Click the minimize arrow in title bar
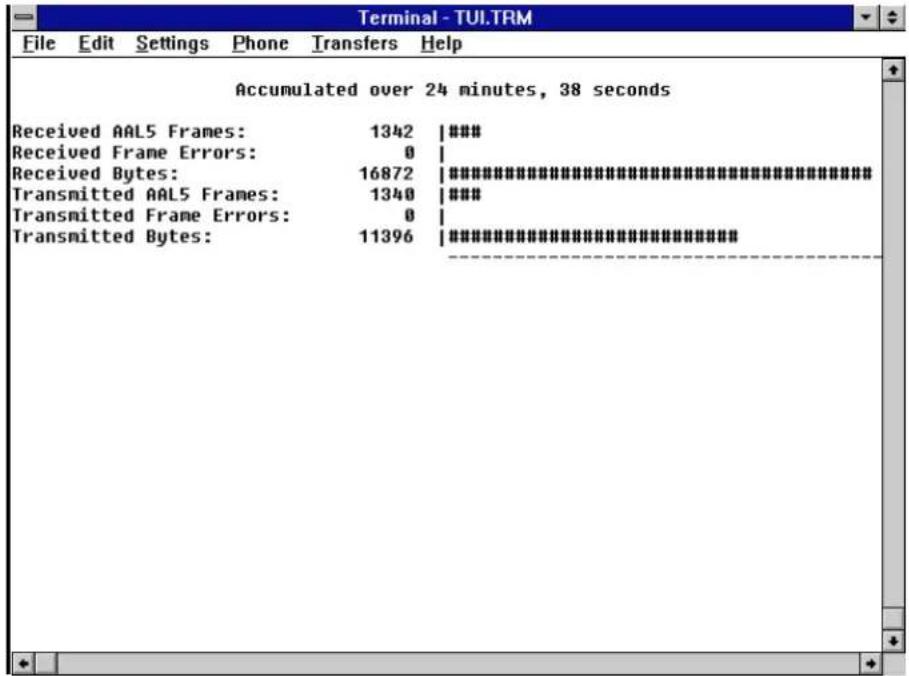This screenshot has width=909, height=676. 866,17
